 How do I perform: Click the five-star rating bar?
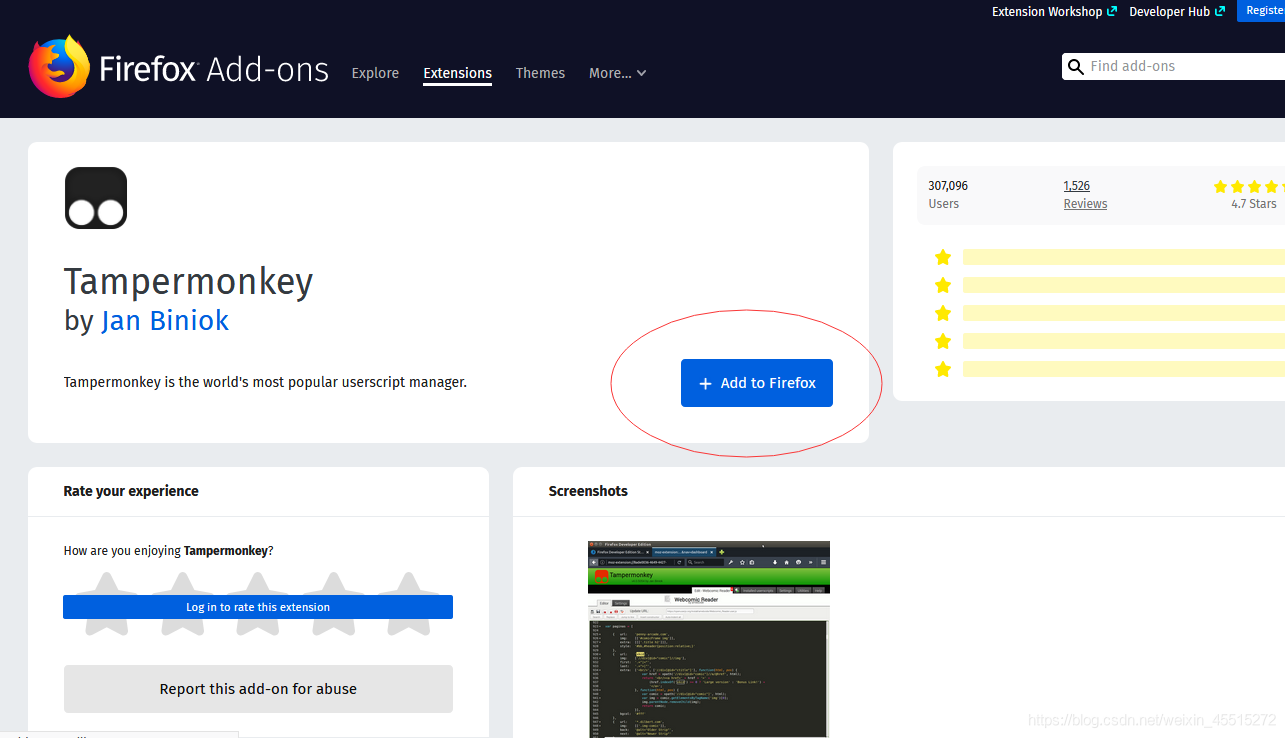[x=1124, y=257]
